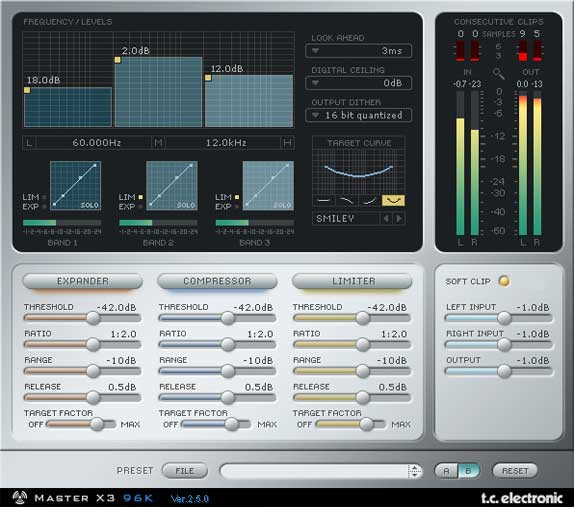Open the Digital Ceiling dropdown
Viewport: 574px width, 507px height.
point(358,83)
